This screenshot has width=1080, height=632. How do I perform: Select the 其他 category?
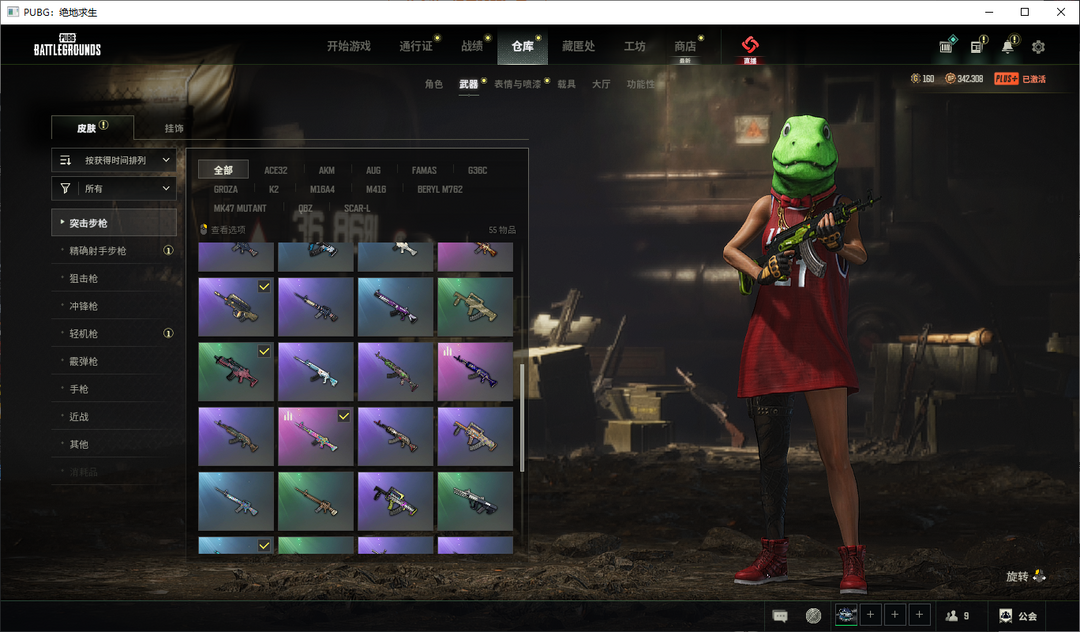point(114,444)
